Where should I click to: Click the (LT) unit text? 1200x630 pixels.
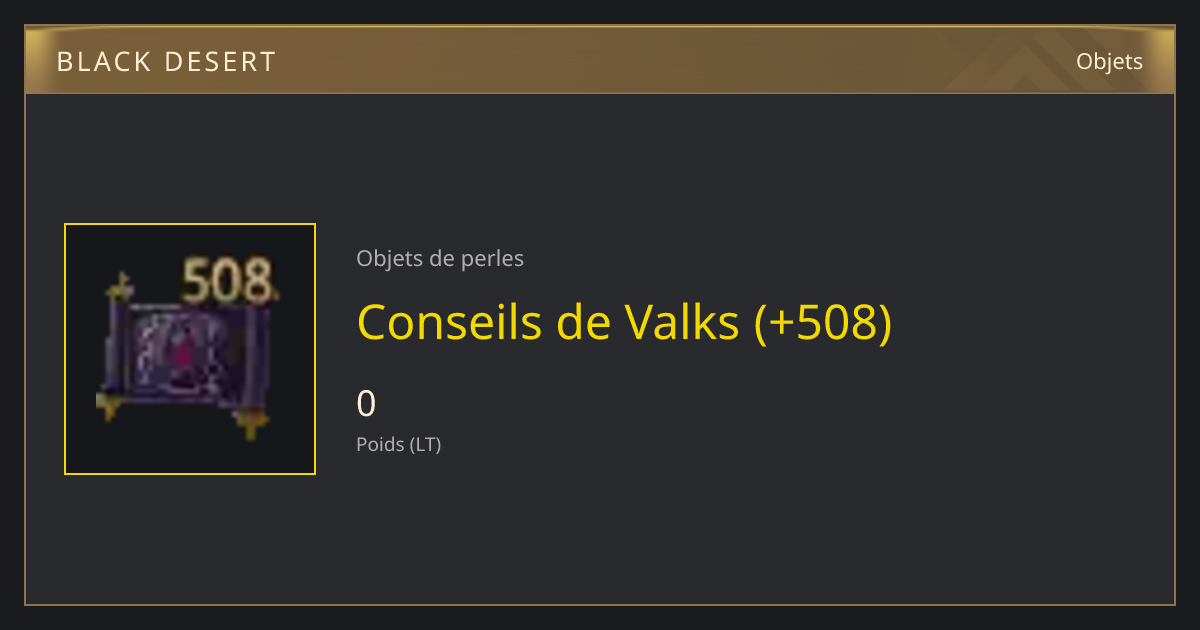click(425, 445)
